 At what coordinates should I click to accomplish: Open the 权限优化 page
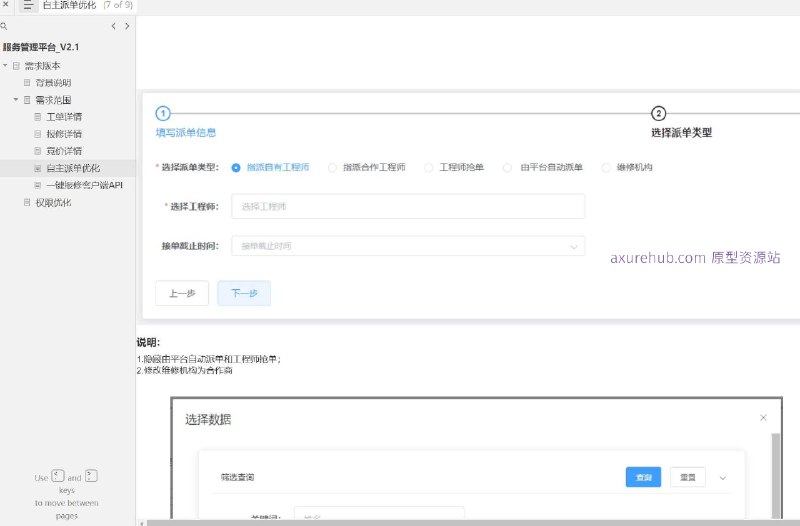tap(53, 203)
